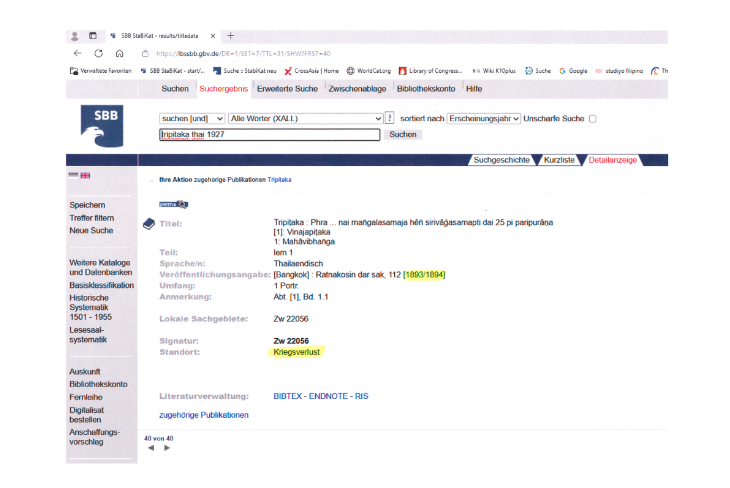Open the Suche bookmark

[538, 71]
